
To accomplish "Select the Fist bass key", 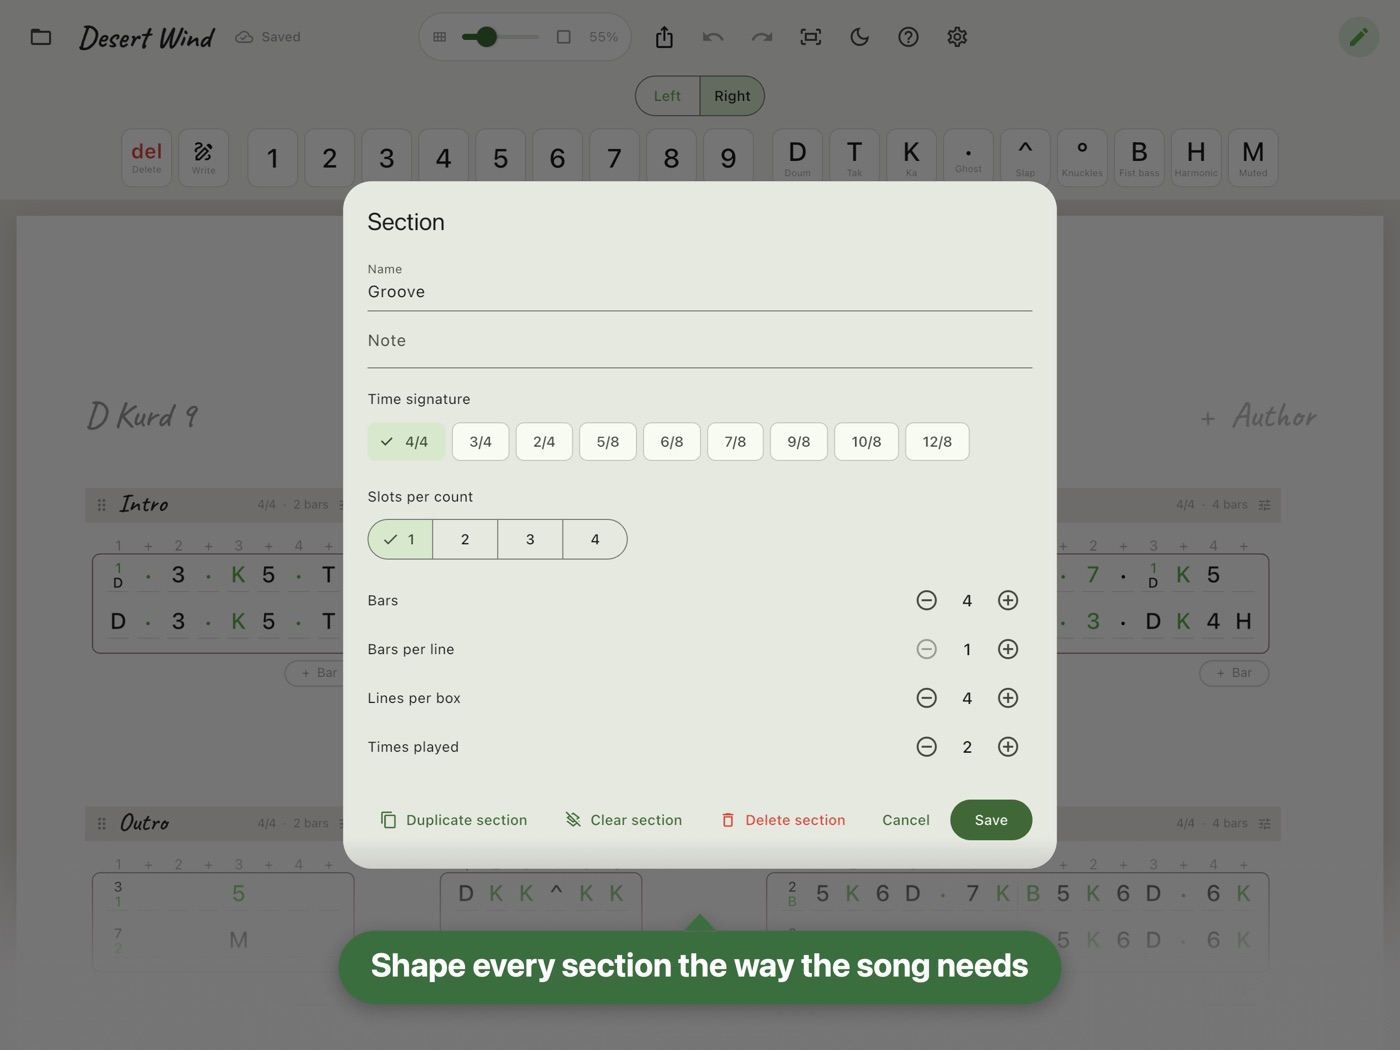I will (x=1139, y=157).
